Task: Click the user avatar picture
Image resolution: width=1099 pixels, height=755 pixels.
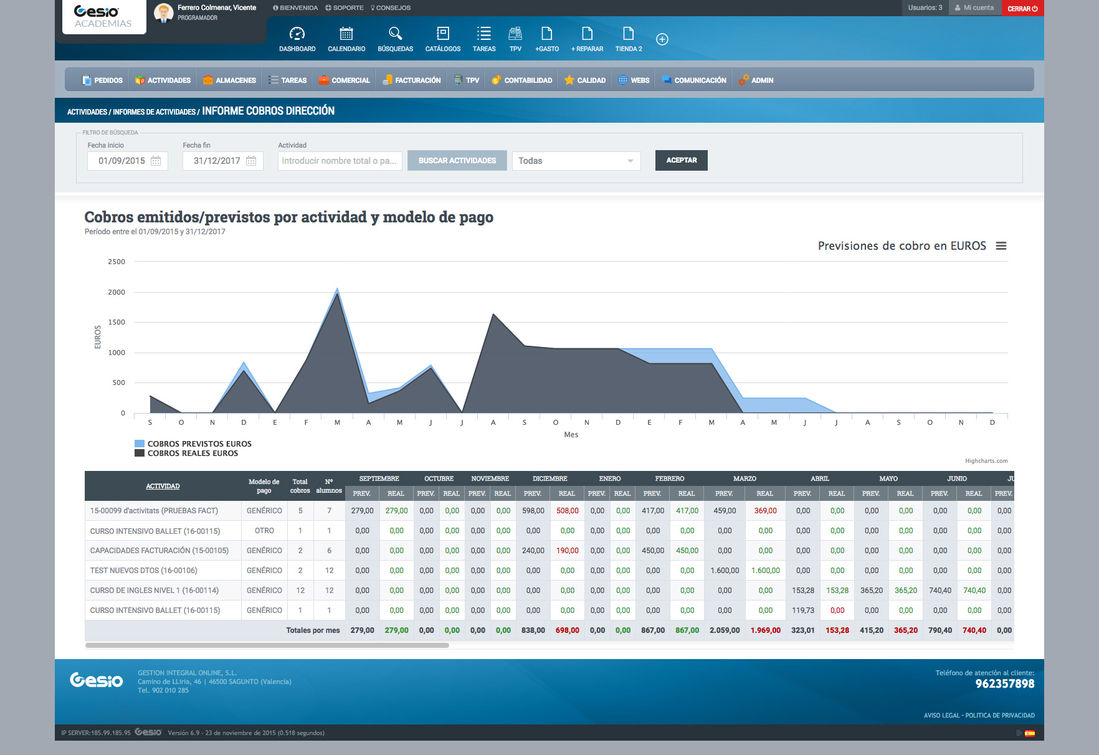Action: point(163,13)
